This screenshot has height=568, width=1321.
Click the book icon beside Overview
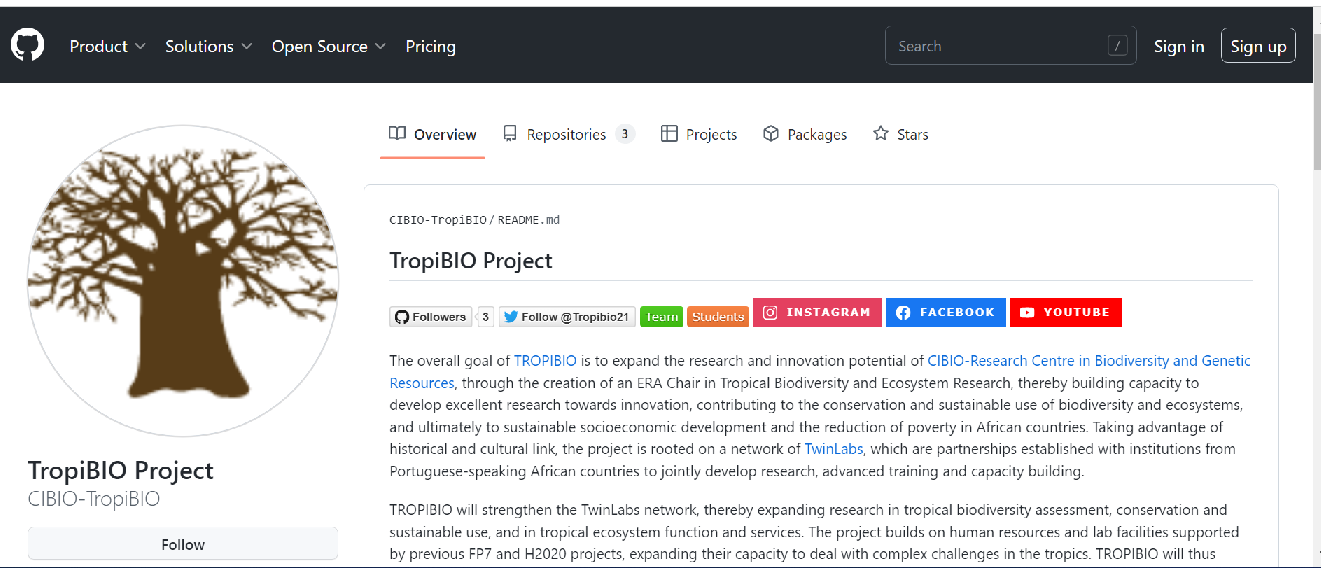pyautogui.click(x=398, y=134)
